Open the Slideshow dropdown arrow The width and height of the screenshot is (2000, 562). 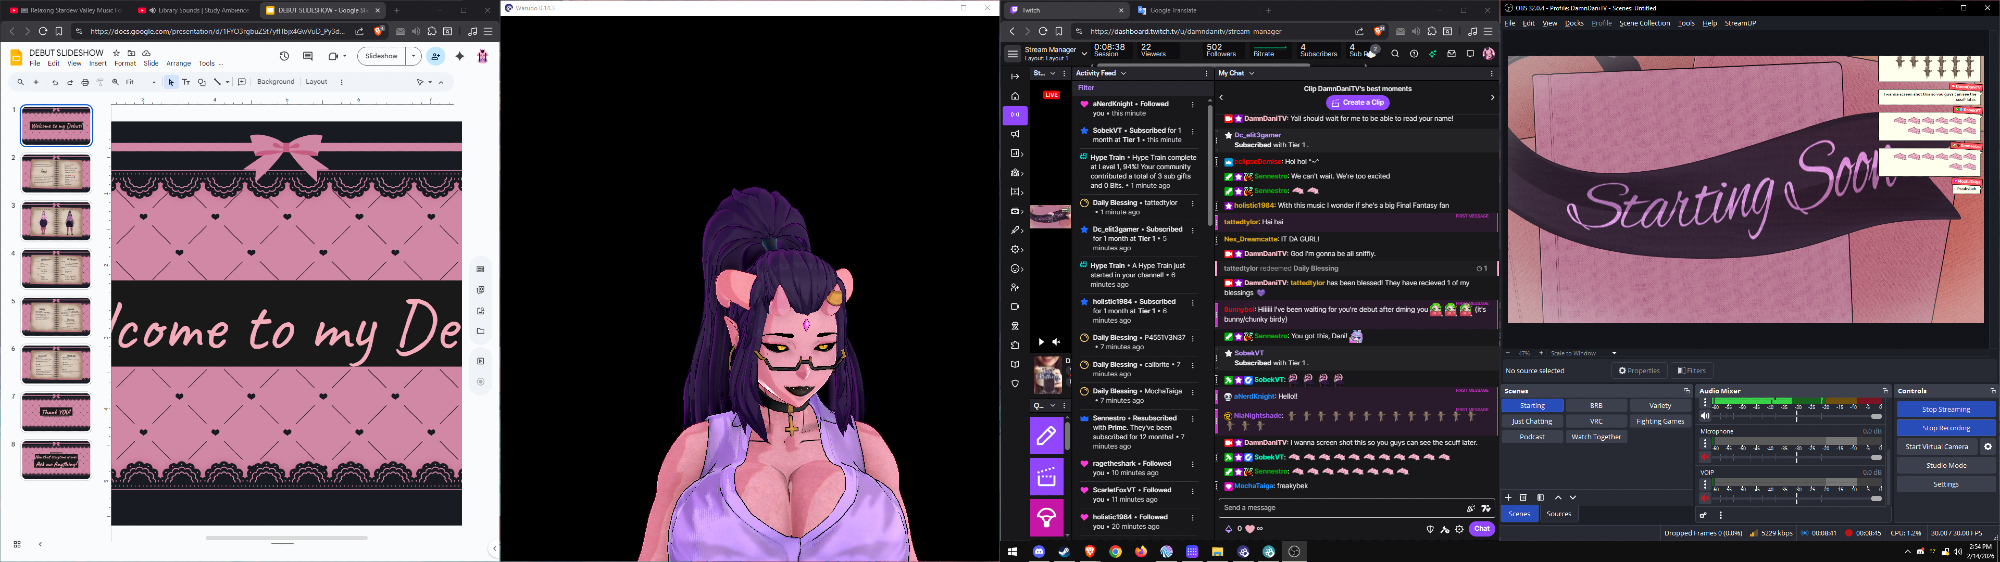[414, 56]
